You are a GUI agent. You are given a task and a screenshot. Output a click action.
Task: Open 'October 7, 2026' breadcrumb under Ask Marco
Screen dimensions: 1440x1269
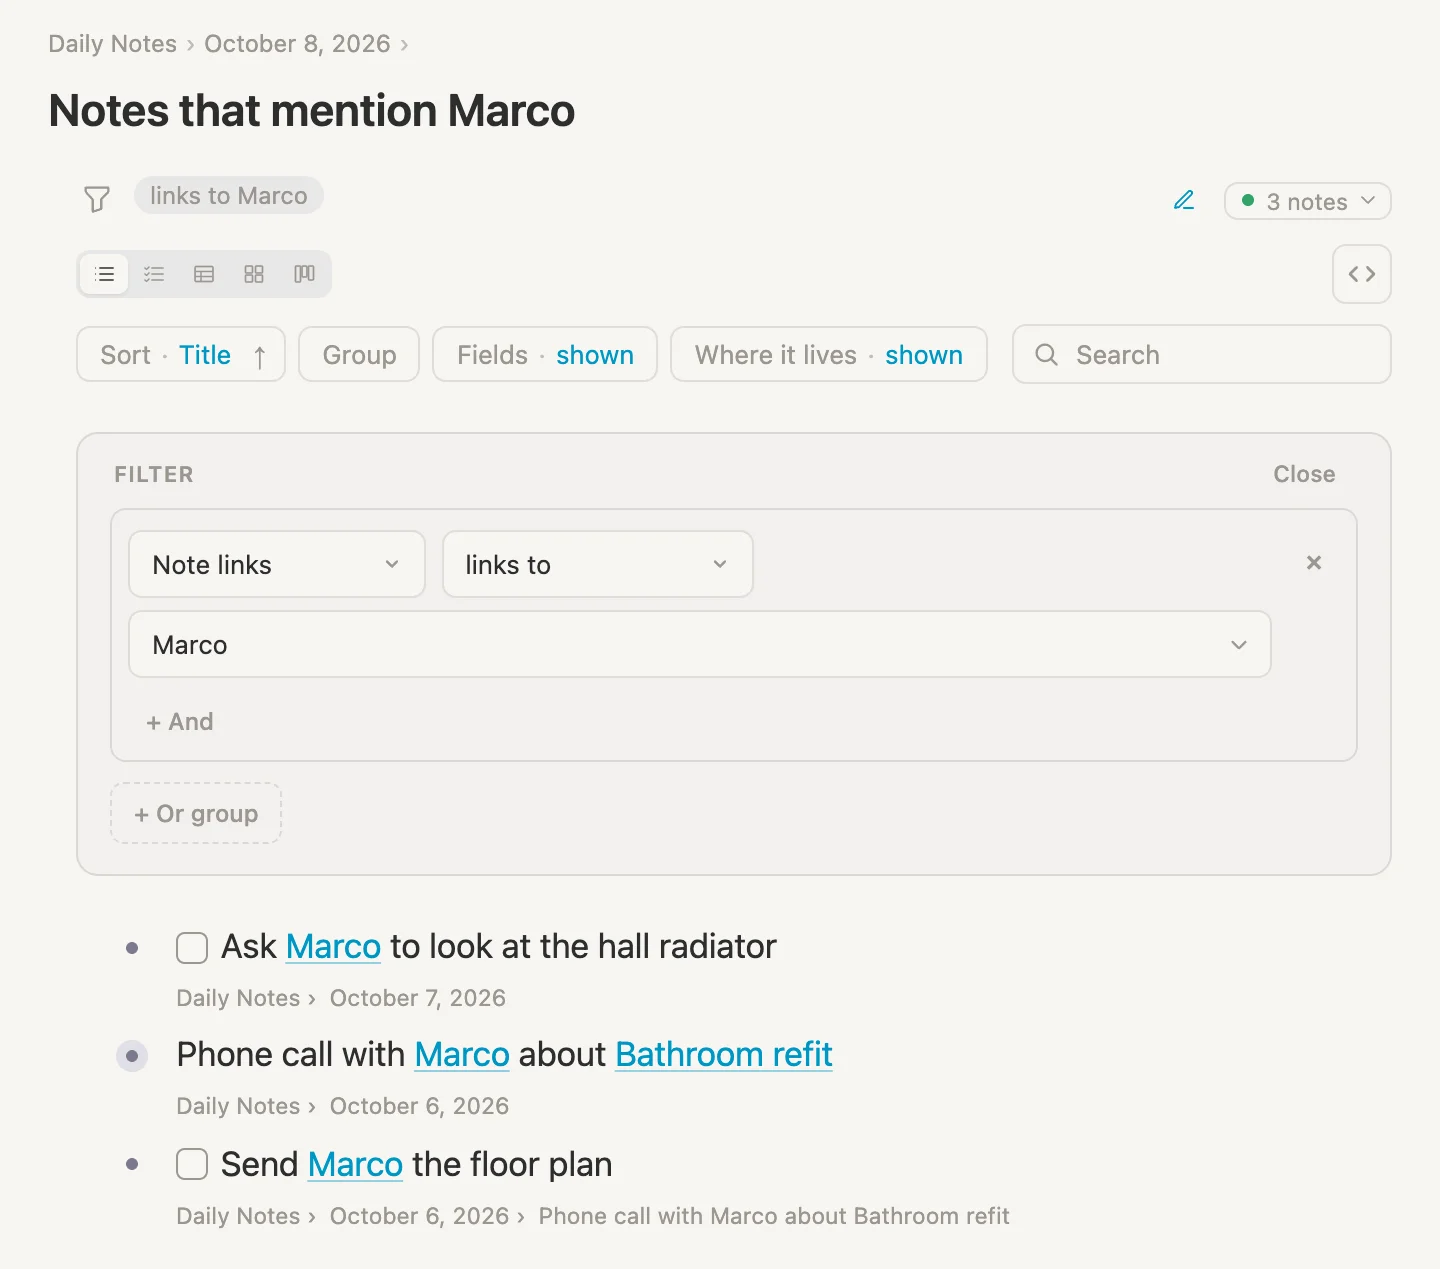pos(418,998)
